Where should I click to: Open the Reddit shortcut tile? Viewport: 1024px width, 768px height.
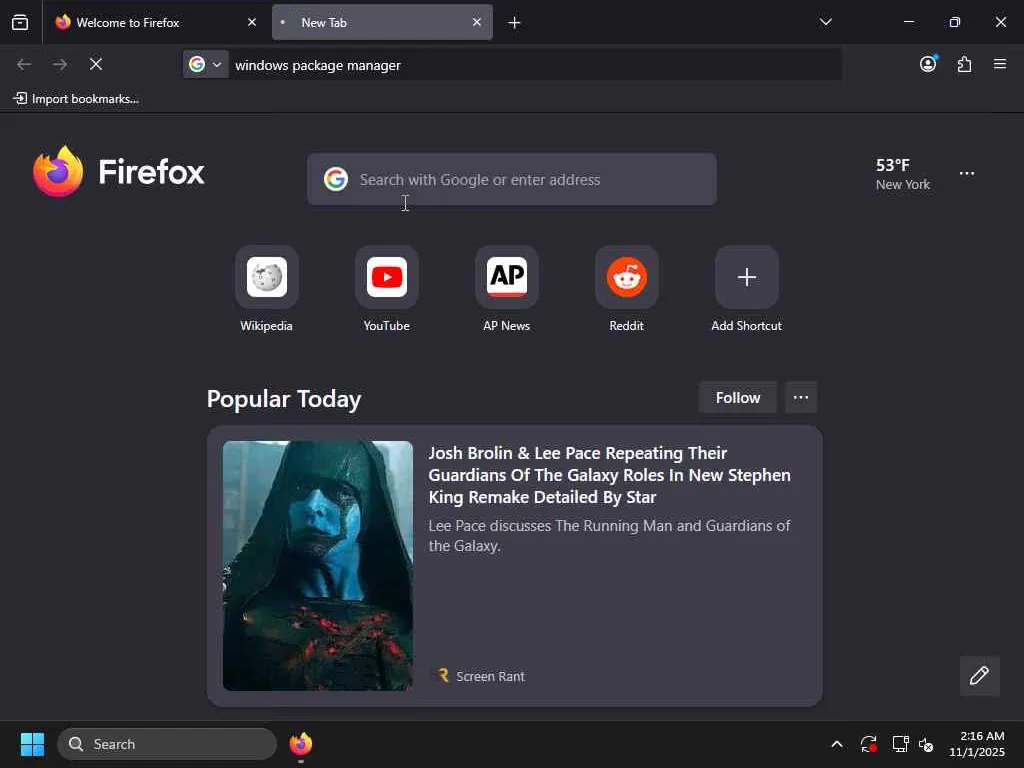pos(627,277)
